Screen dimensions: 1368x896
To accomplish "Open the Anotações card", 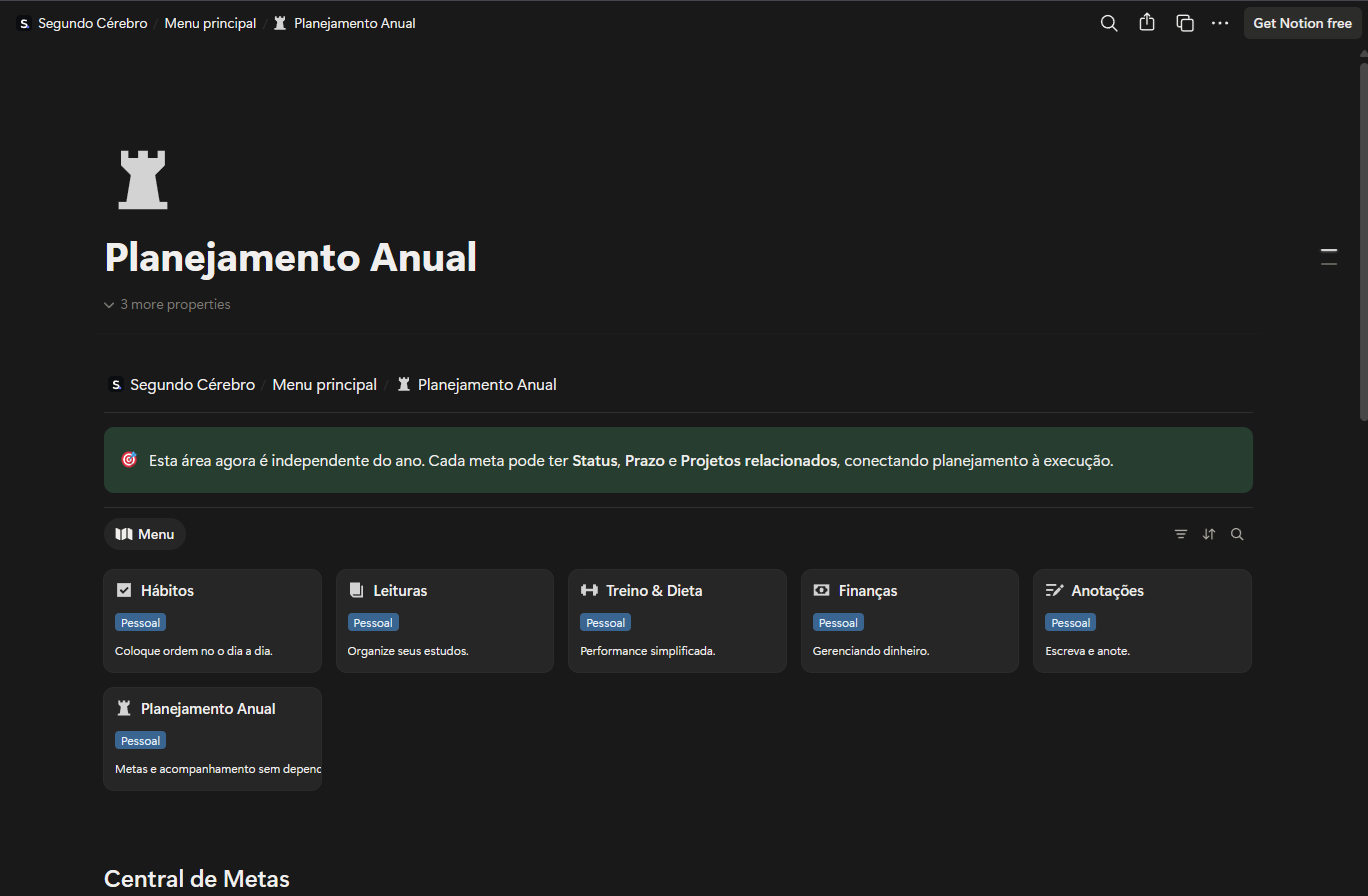I will point(1142,621).
